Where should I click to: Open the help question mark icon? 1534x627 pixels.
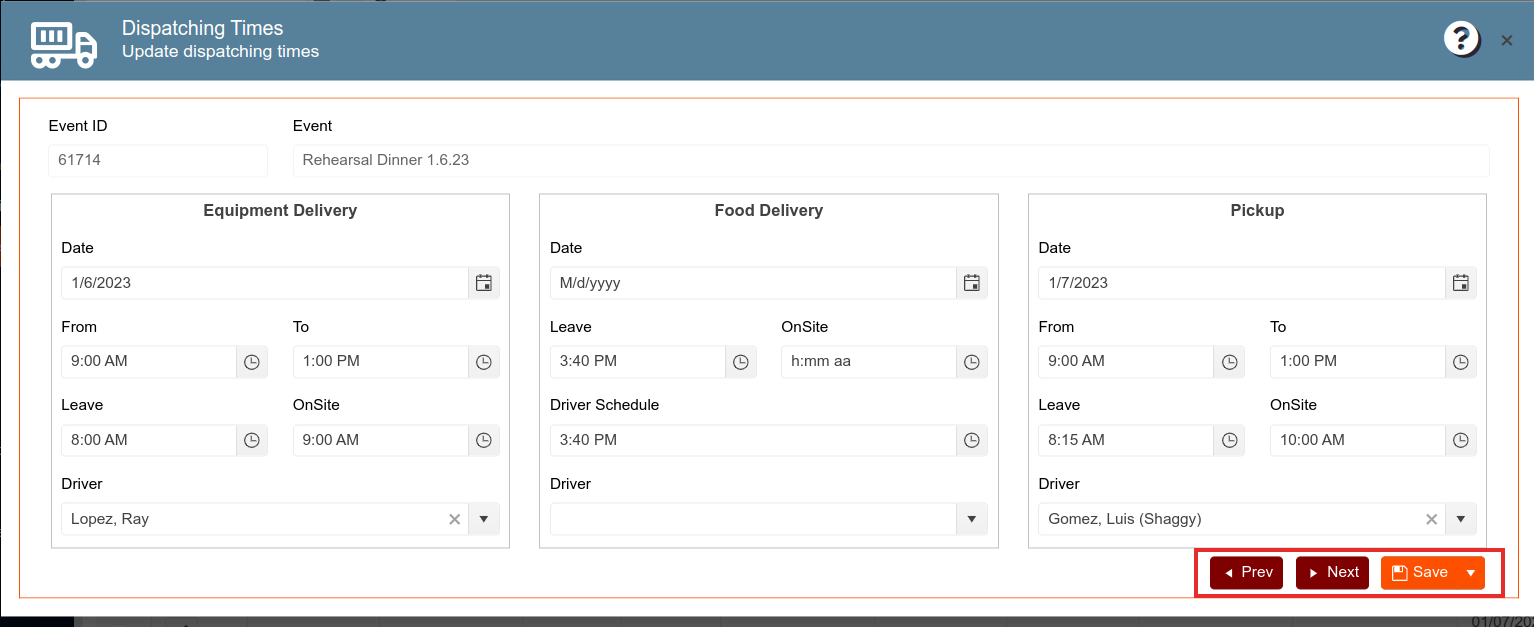(1461, 39)
